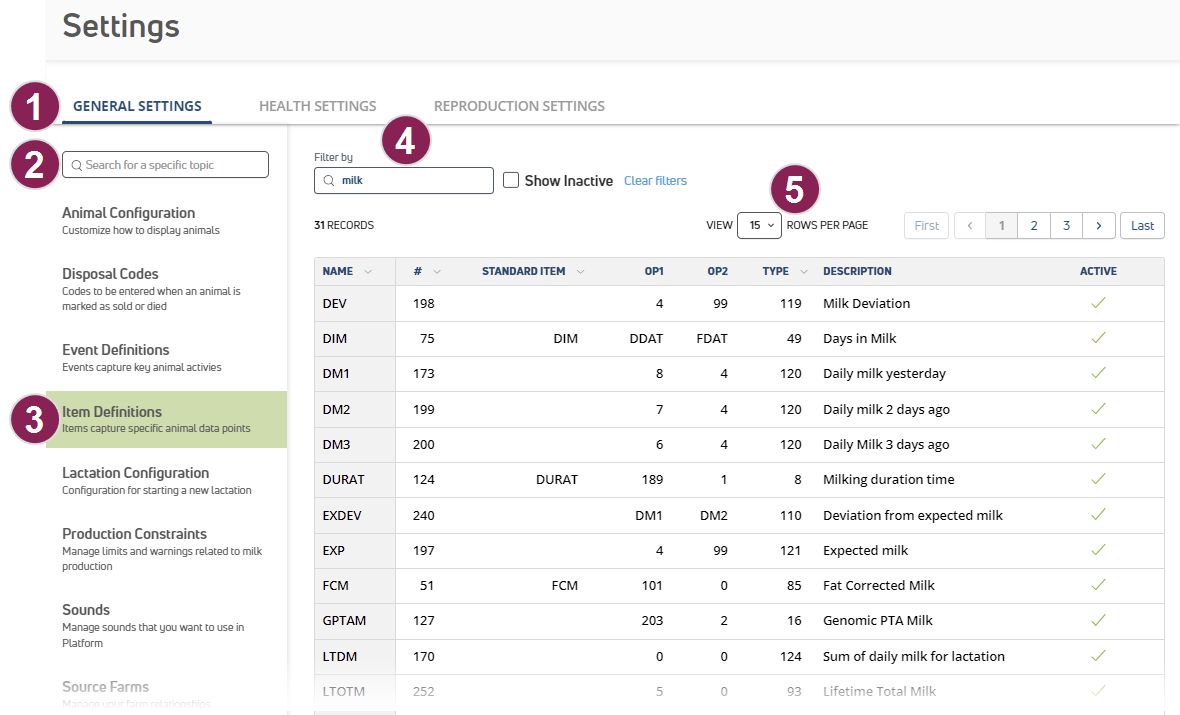This screenshot has width=1180, height=715.
Task: Click the active checkmark for DEV row
Action: (1098, 303)
